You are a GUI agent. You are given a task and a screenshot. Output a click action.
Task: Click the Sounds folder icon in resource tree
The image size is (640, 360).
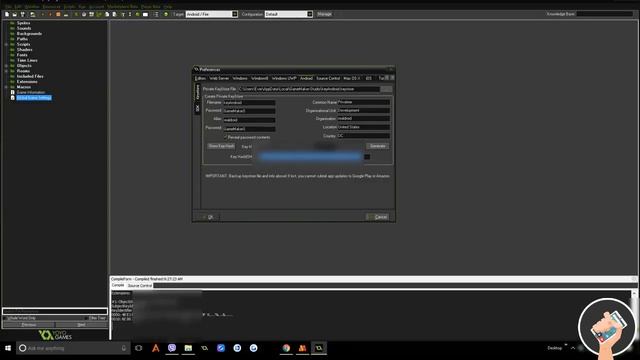pyautogui.click(x=12, y=28)
